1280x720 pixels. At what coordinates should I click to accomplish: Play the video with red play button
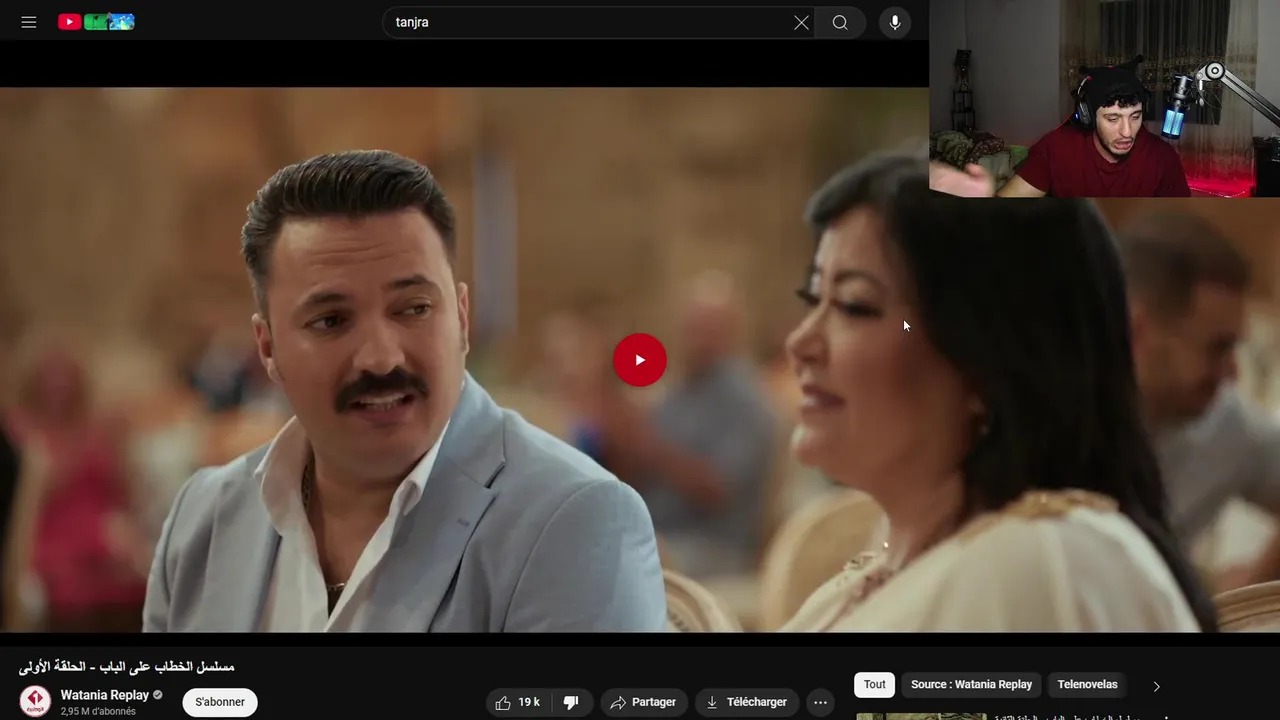coord(640,360)
